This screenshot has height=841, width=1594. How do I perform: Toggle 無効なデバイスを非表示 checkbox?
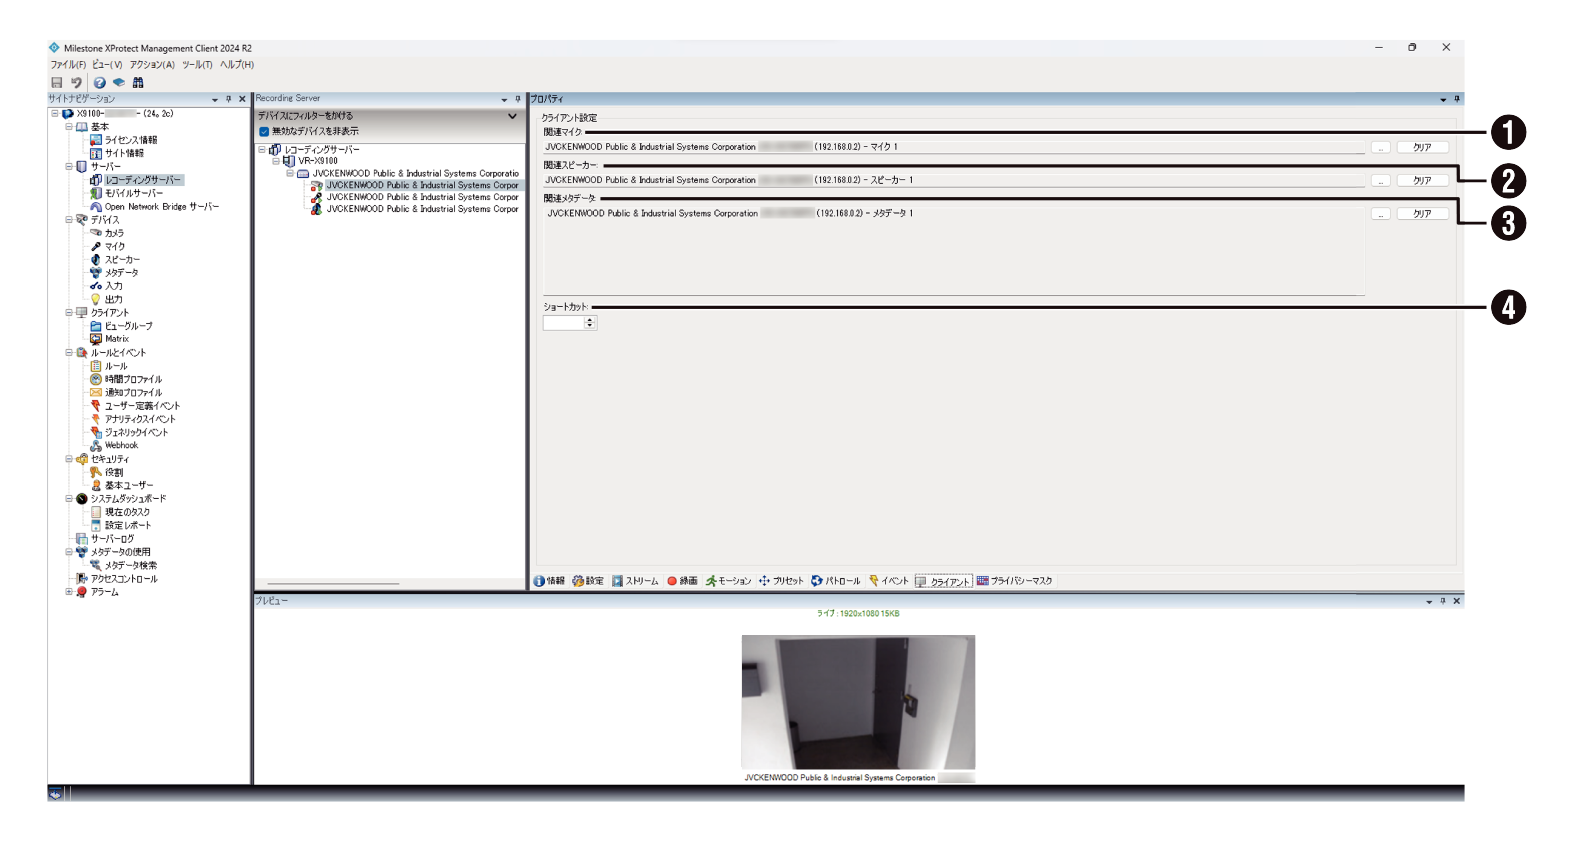coord(264,132)
